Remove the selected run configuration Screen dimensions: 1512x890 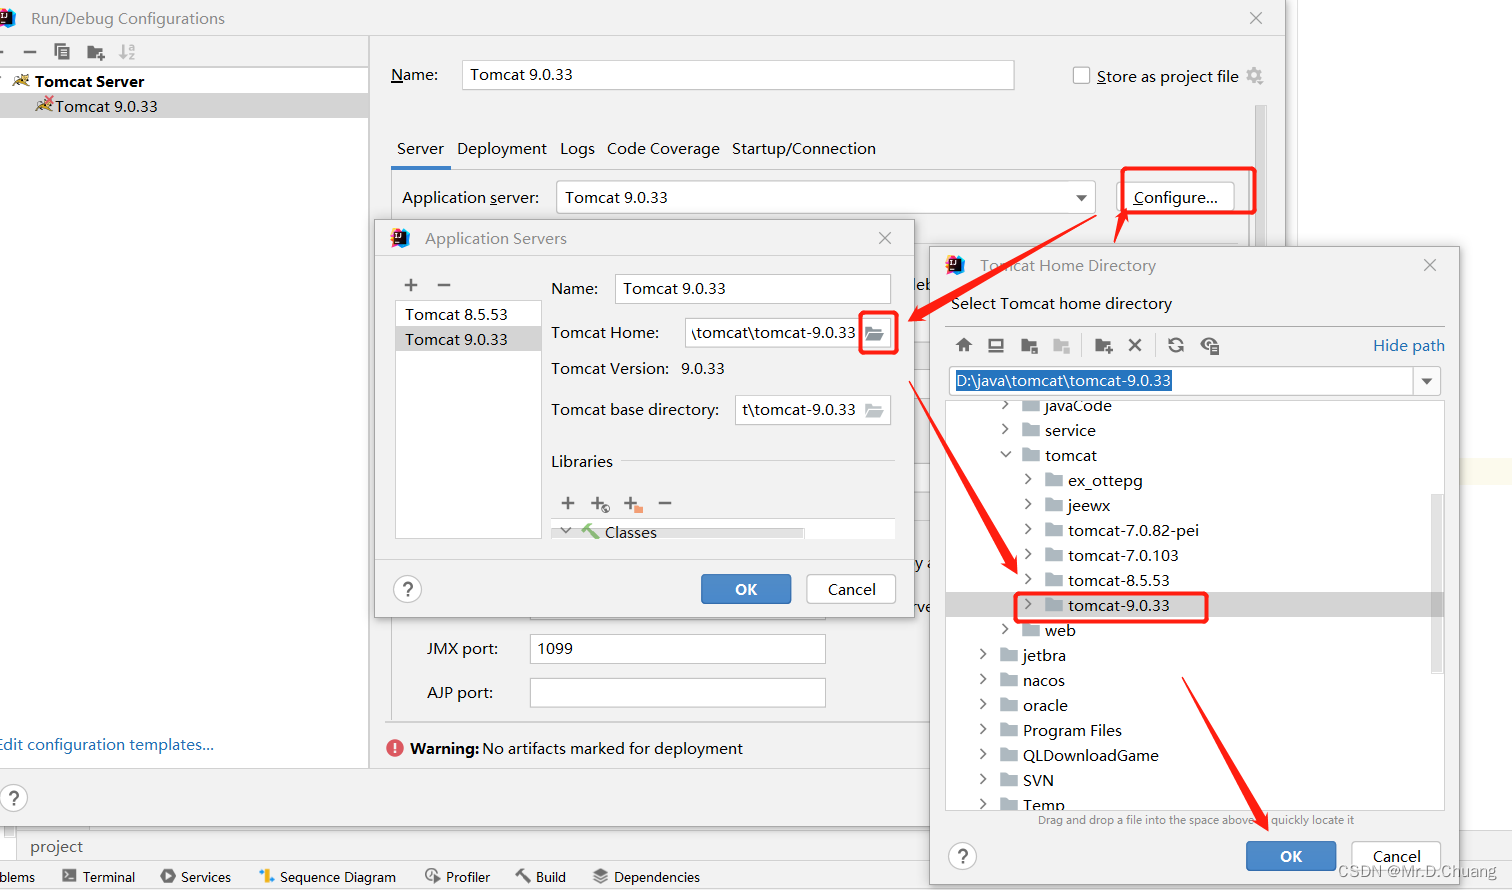tap(30, 52)
